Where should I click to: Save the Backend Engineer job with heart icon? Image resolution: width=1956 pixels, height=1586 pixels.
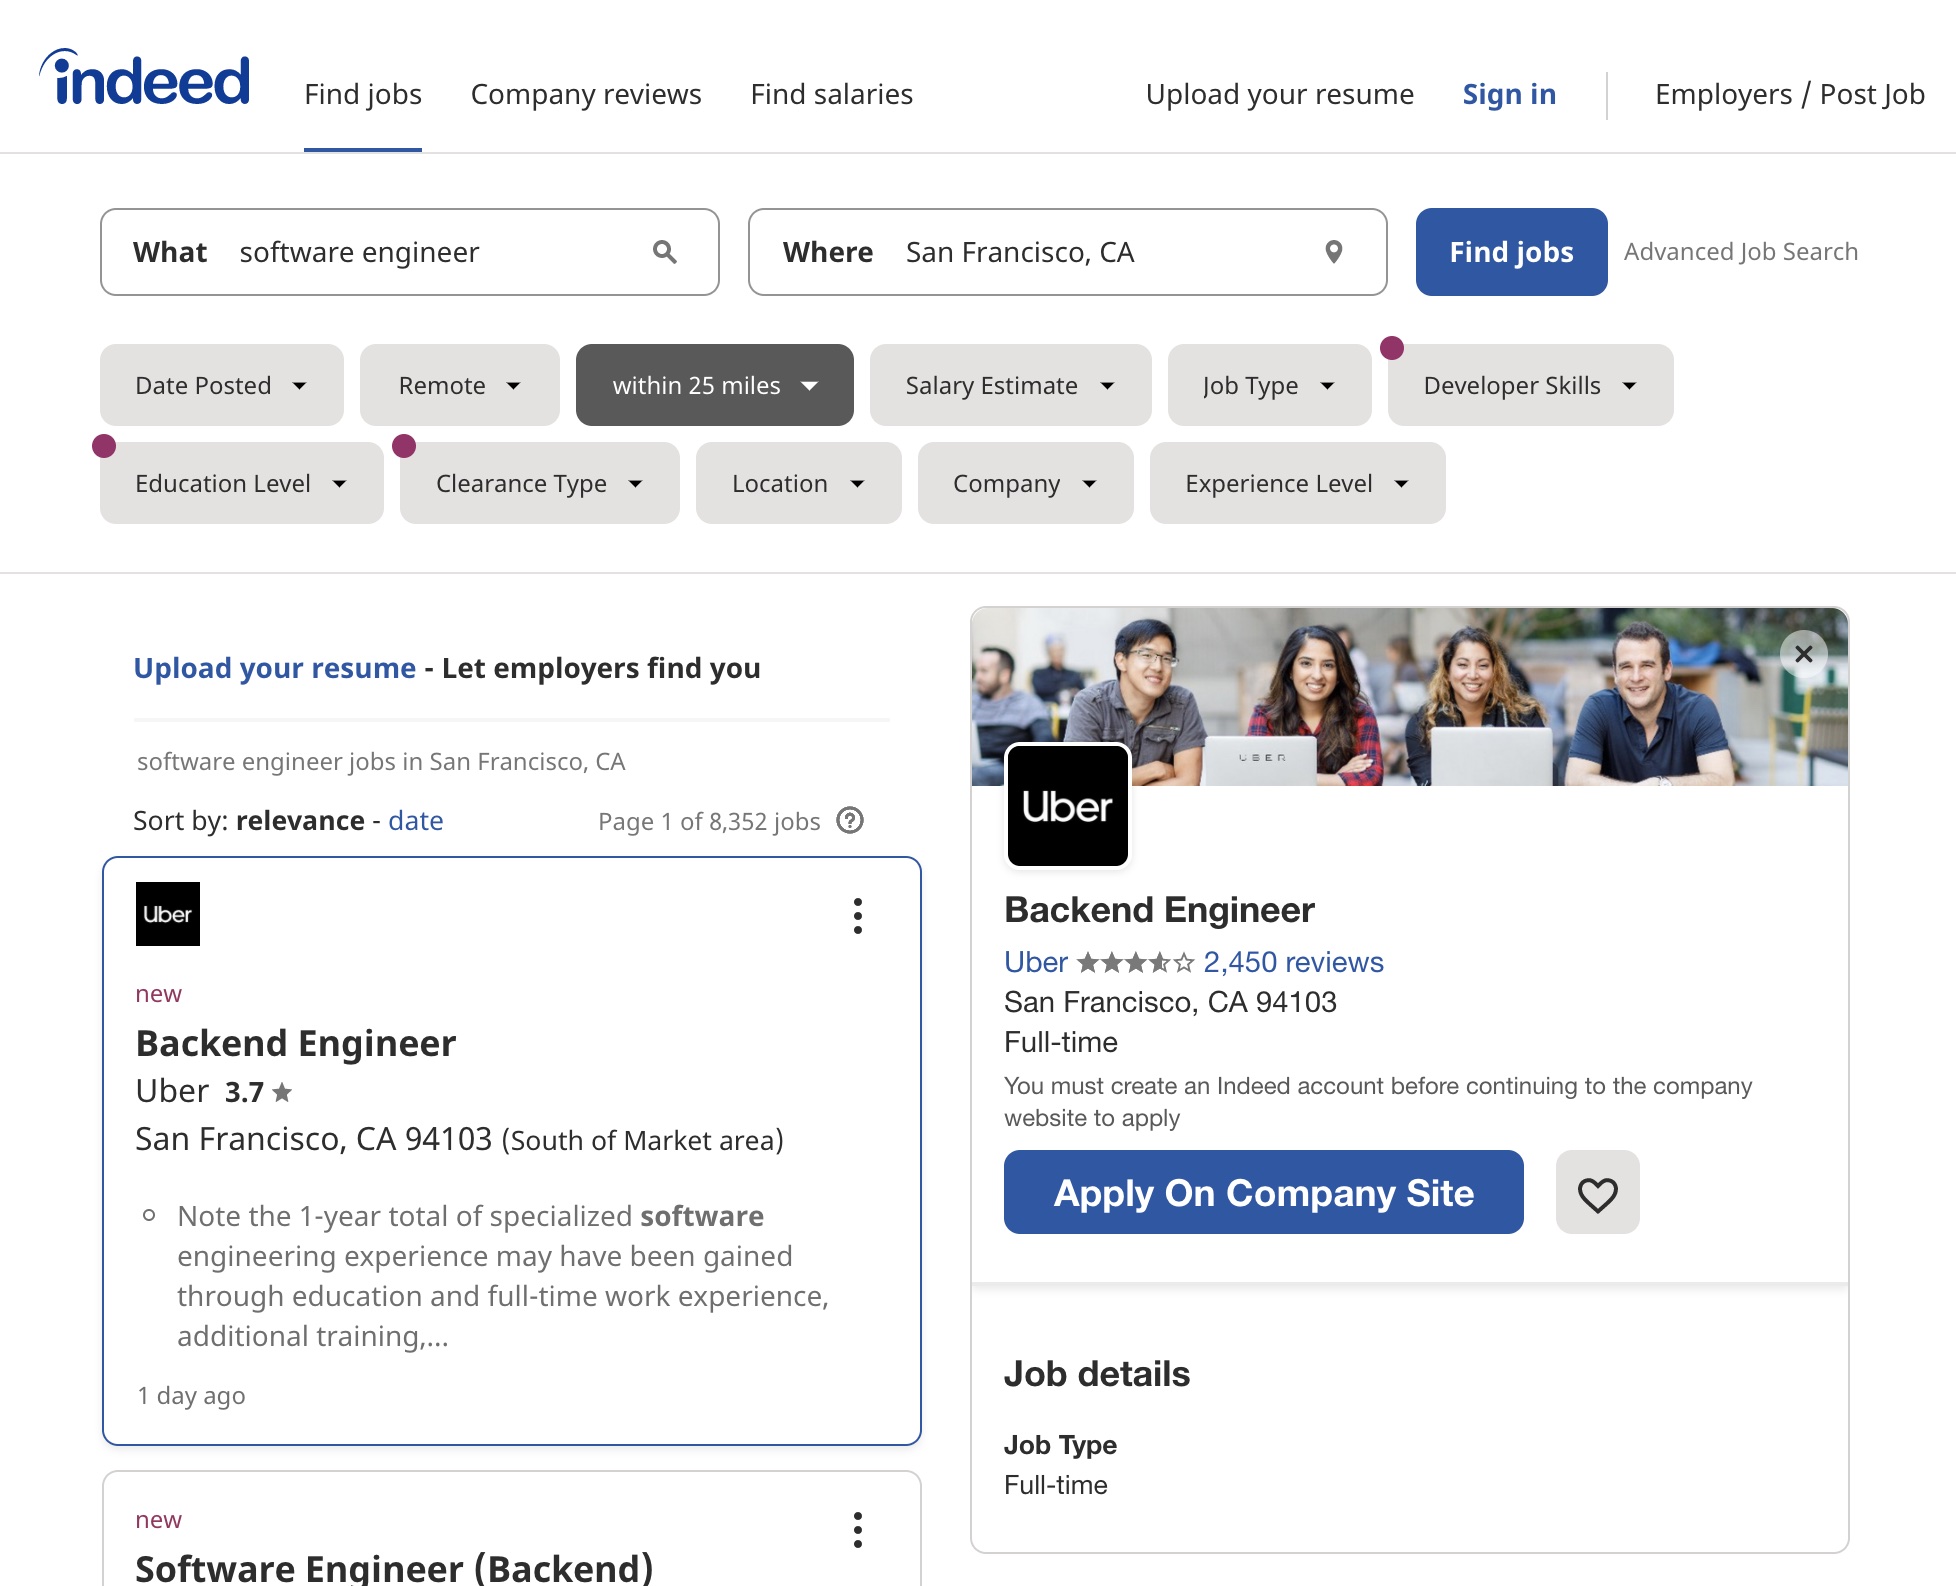[1597, 1192]
